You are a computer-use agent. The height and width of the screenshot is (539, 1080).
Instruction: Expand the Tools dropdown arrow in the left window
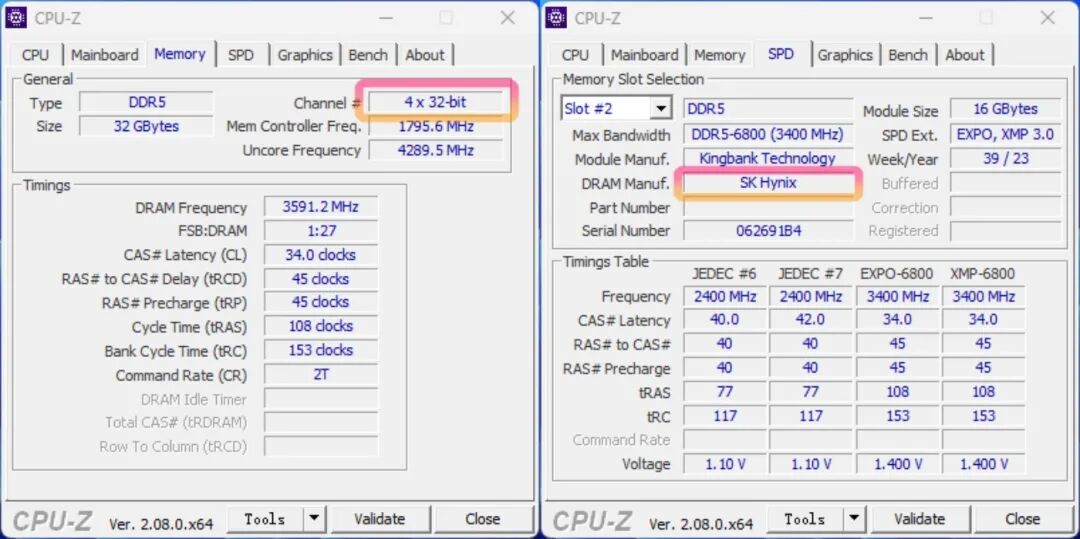314,519
